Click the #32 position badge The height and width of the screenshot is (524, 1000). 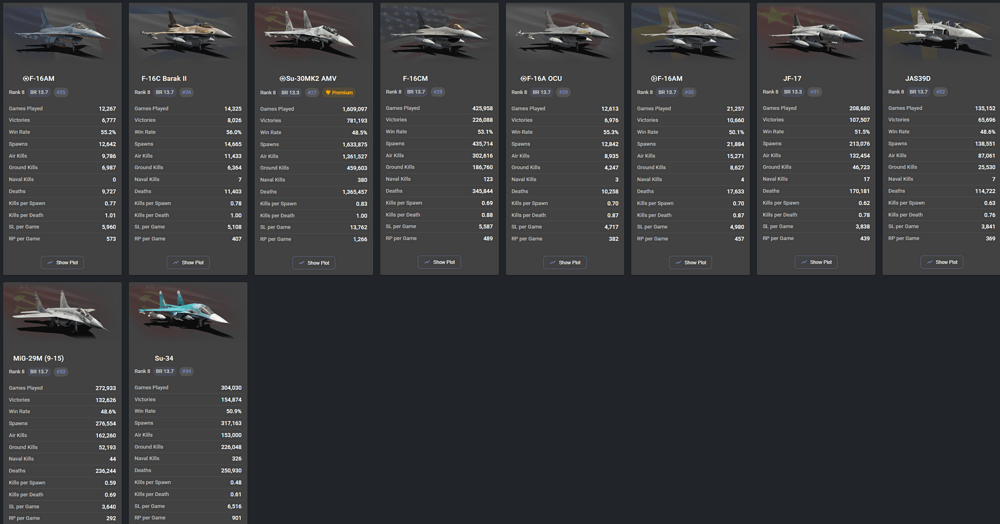(x=940, y=92)
